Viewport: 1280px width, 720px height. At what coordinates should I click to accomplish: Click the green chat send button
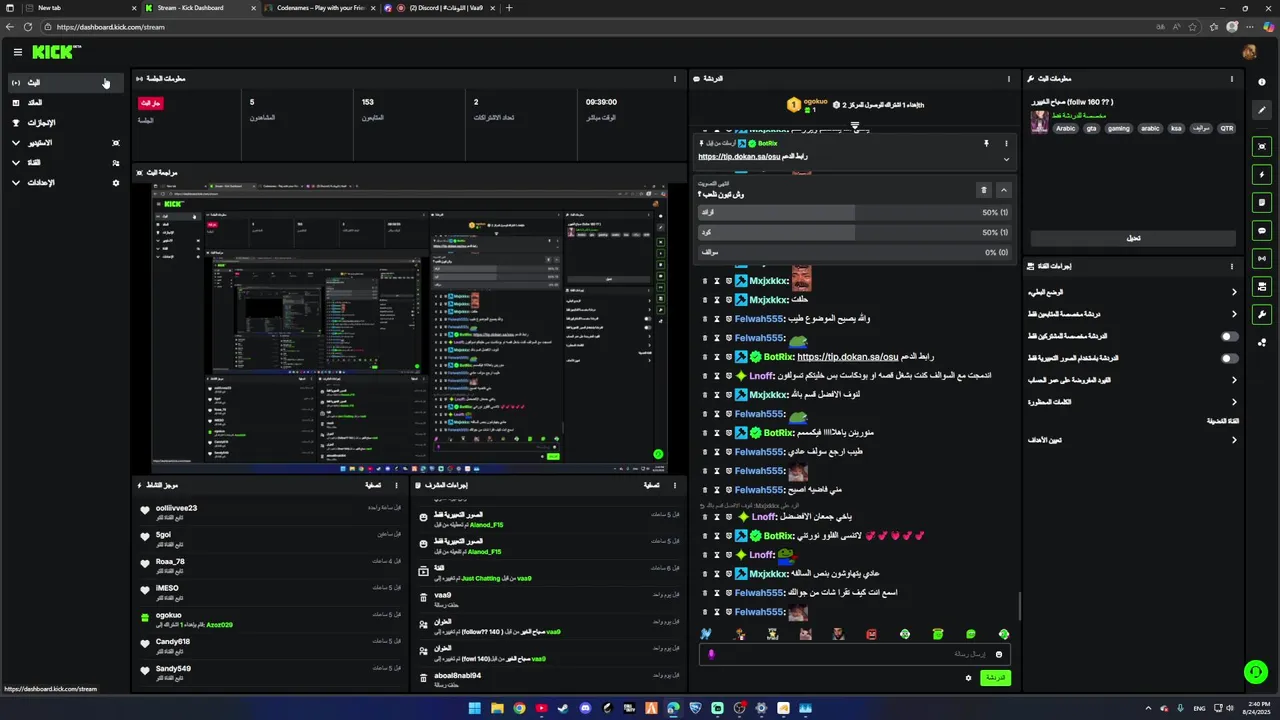pyautogui.click(x=995, y=678)
